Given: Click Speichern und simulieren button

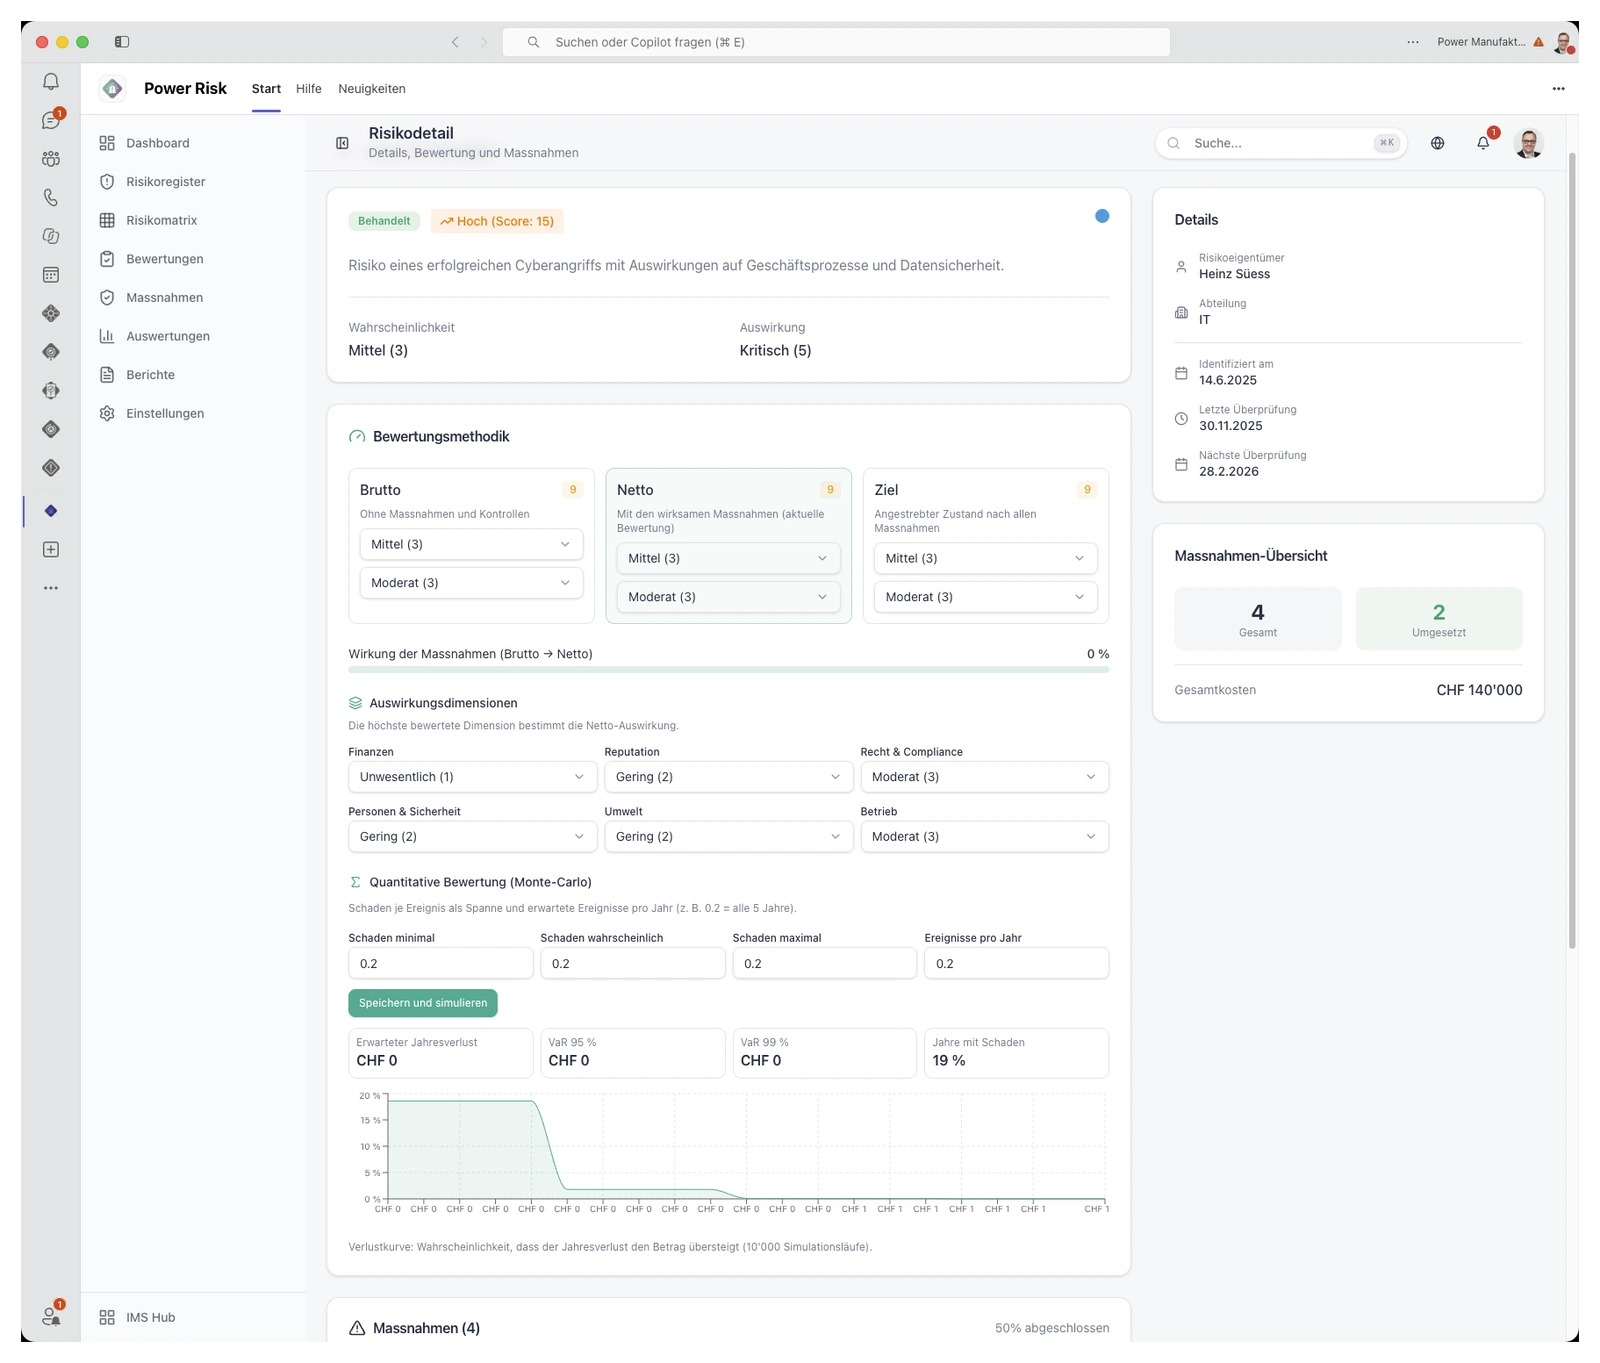Looking at the screenshot, I should tap(423, 1003).
